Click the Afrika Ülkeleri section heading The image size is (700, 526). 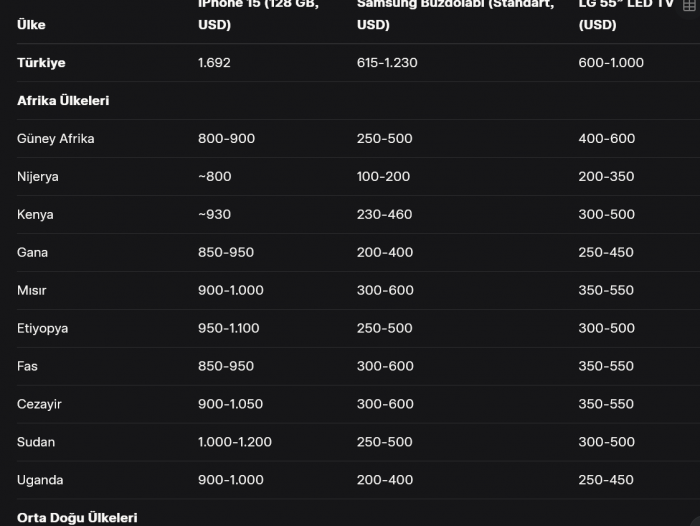pos(63,100)
